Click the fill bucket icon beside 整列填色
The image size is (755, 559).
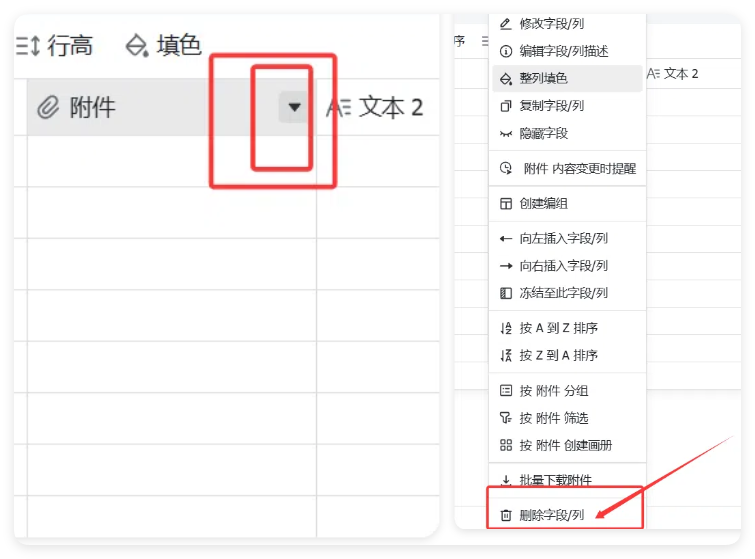(506, 78)
